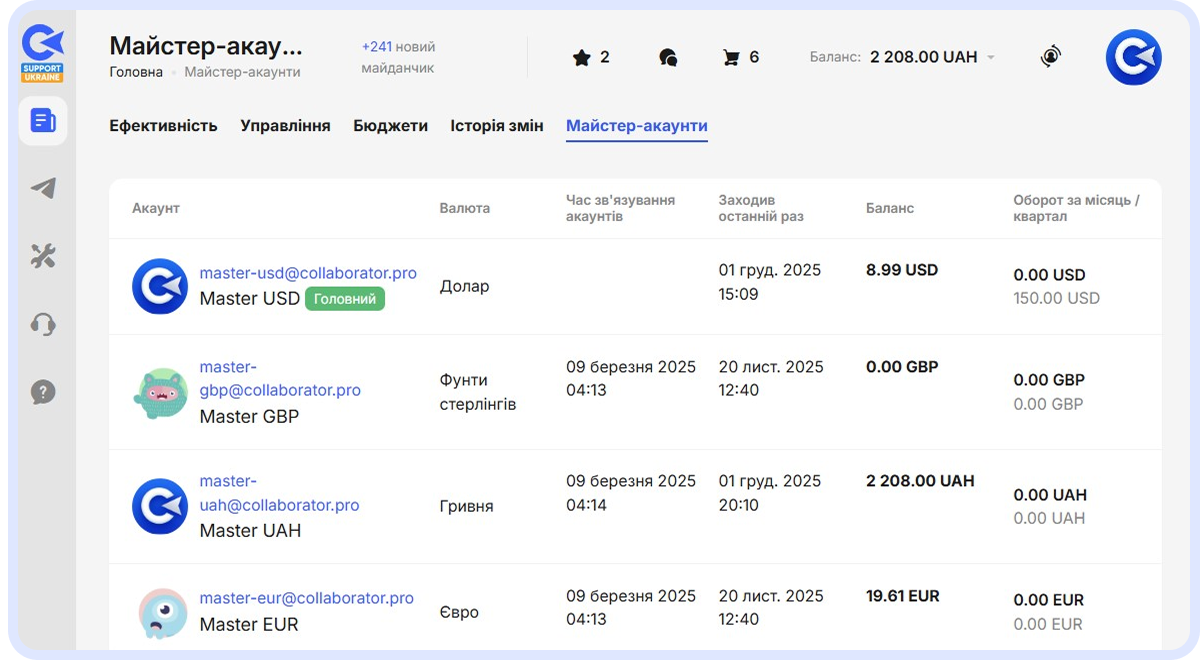Click the headset support icon
Image resolution: width=1200 pixels, height=660 pixels.
(x=43, y=325)
